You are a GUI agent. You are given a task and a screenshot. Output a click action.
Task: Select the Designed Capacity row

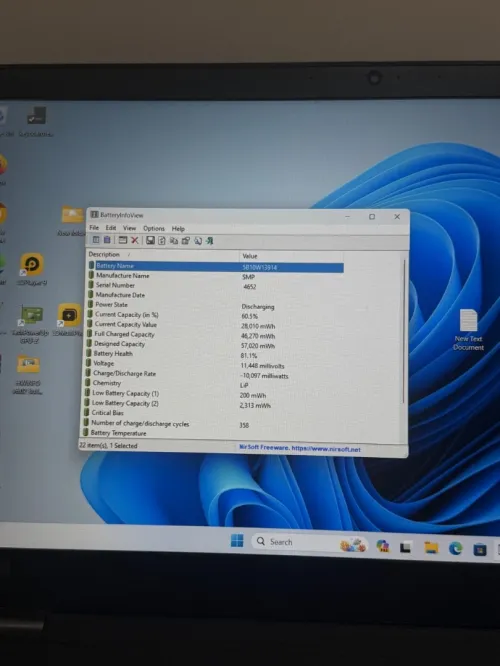pos(215,344)
